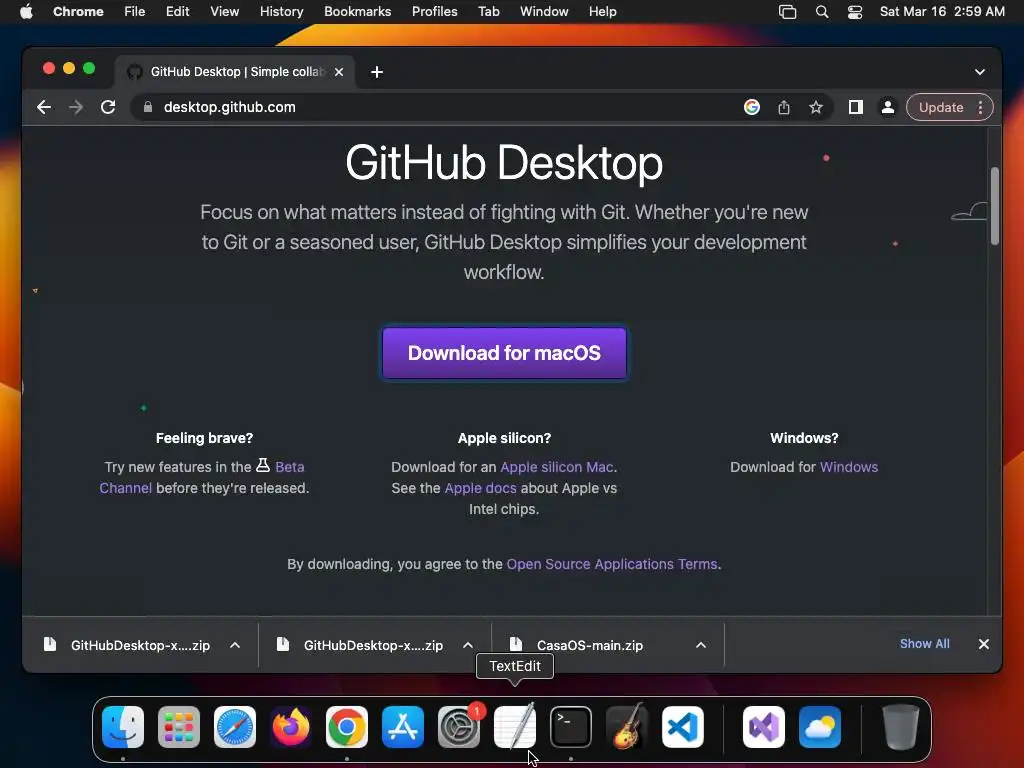This screenshot has height=768, width=1024.
Task: Open the Chrome application menu
Action: pos(78,12)
